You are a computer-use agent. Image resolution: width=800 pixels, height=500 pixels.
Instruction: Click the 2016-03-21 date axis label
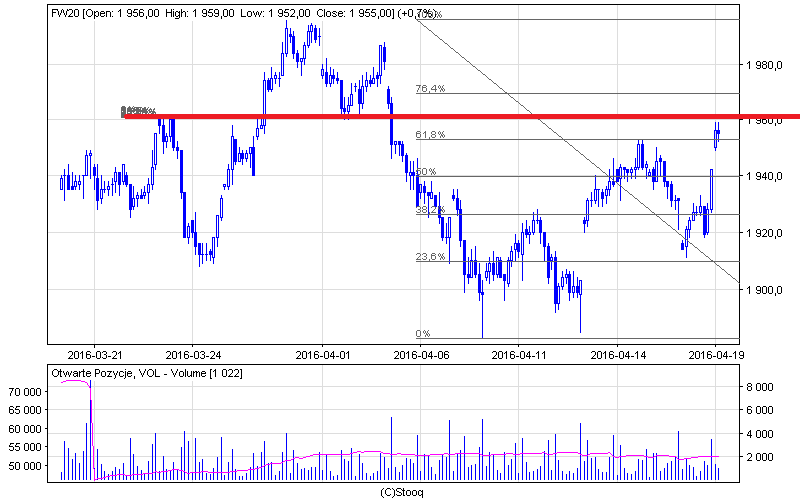[95, 355]
